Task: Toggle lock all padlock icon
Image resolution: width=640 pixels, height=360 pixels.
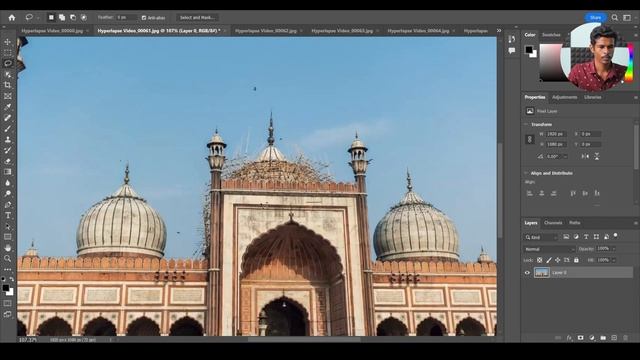Action: click(x=576, y=260)
